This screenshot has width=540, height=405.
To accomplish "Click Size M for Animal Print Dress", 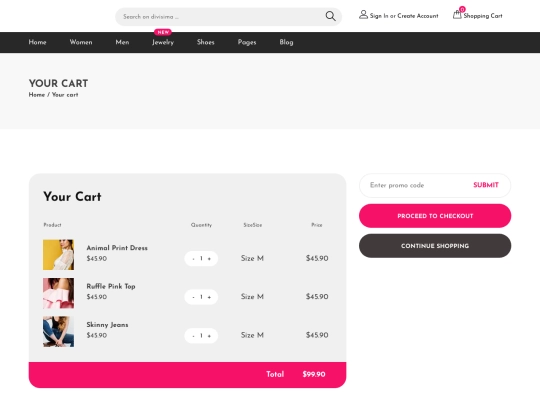I will pyautogui.click(x=252, y=258).
